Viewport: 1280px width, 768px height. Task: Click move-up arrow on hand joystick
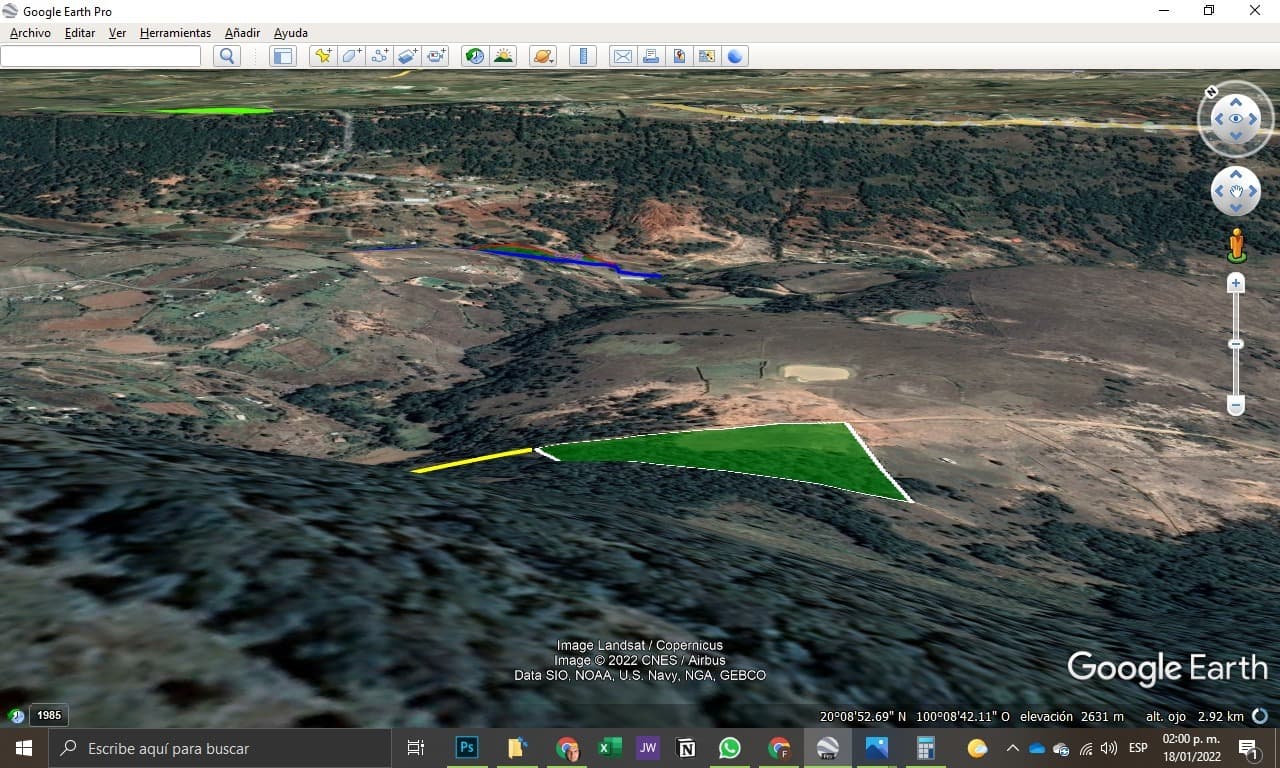click(x=1236, y=174)
